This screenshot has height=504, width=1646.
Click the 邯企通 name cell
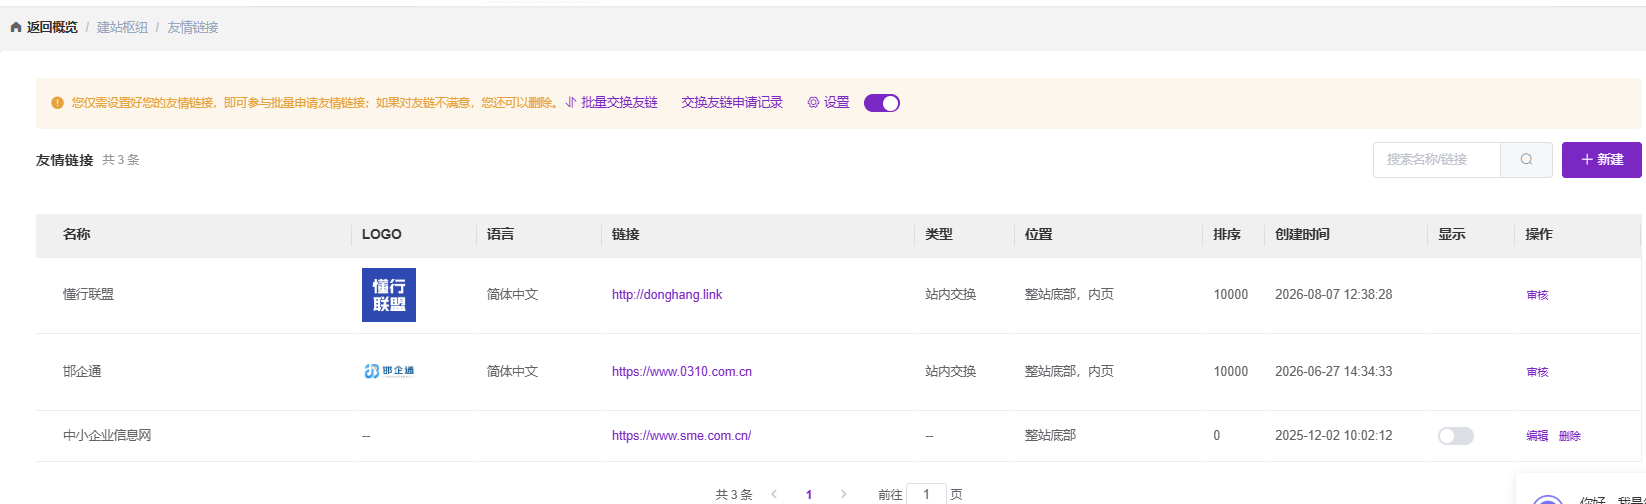tap(82, 372)
